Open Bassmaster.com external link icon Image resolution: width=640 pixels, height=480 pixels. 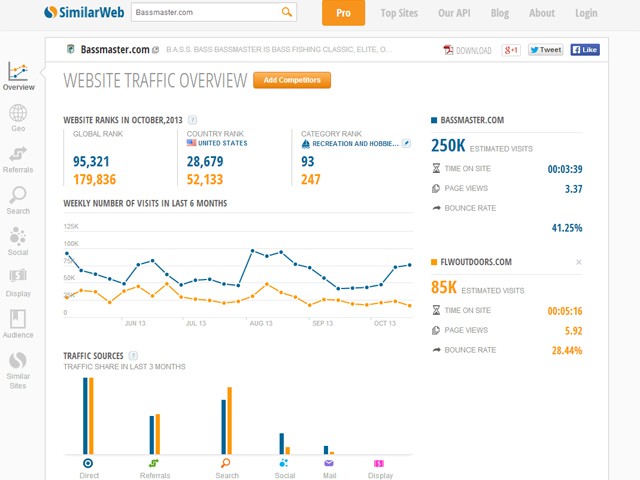point(156,50)
